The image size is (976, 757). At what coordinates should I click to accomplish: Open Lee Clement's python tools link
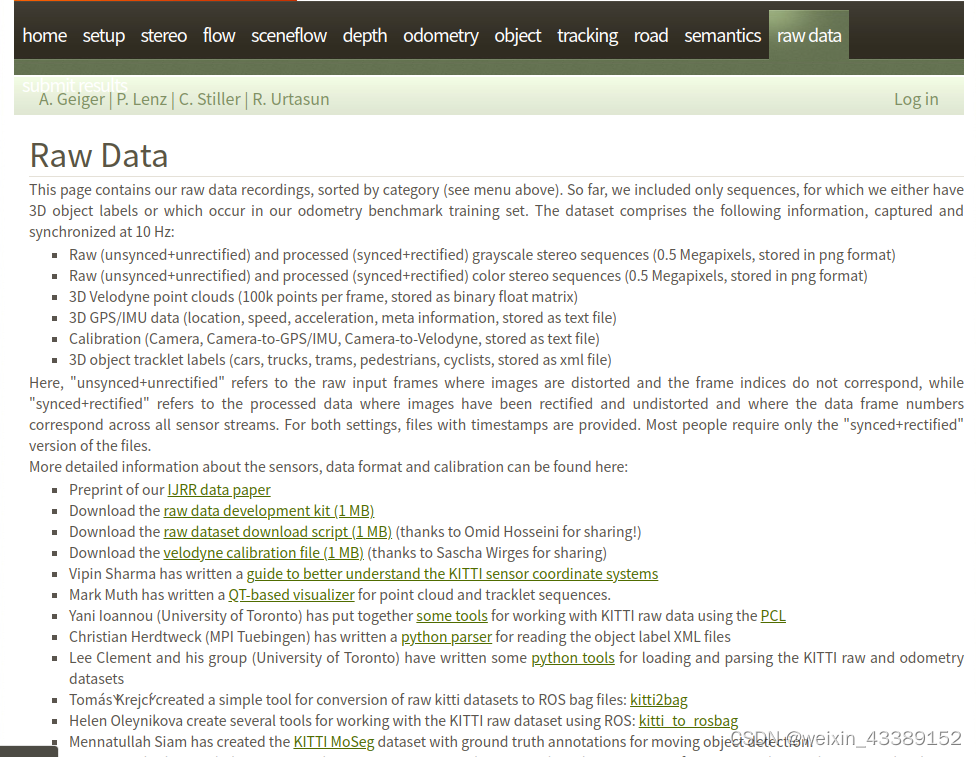(573, 658)
